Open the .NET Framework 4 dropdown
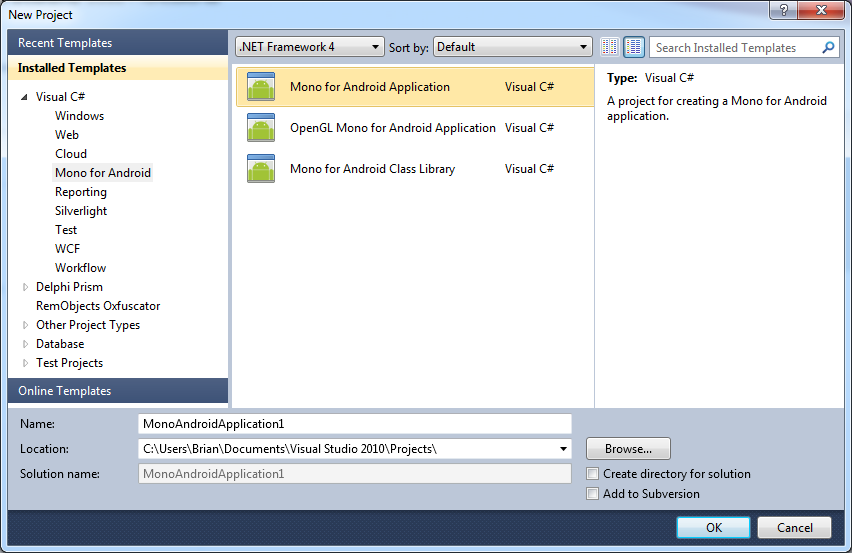 tap(310, 47)
